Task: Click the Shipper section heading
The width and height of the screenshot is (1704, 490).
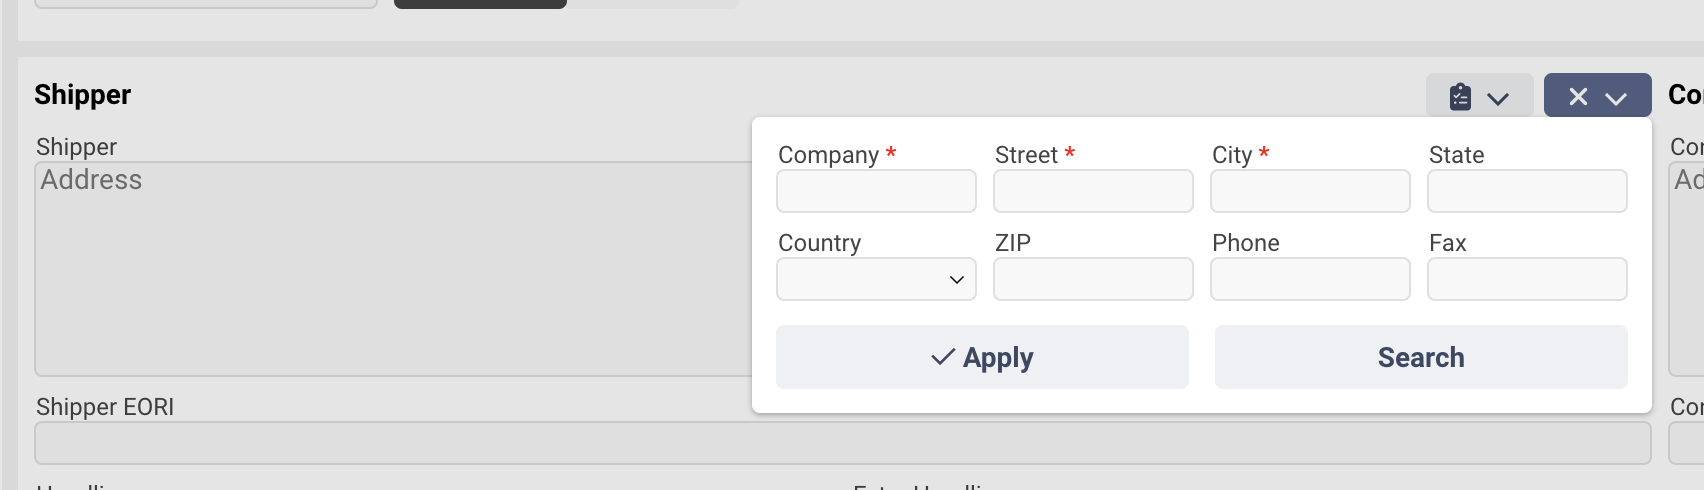Action: point(82,95)
